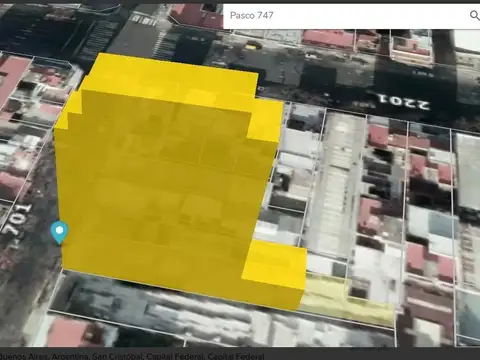Click the magnifier search icon
This screenshot has width=480, height=360.
pyautogui.click(x=474, y=15)
